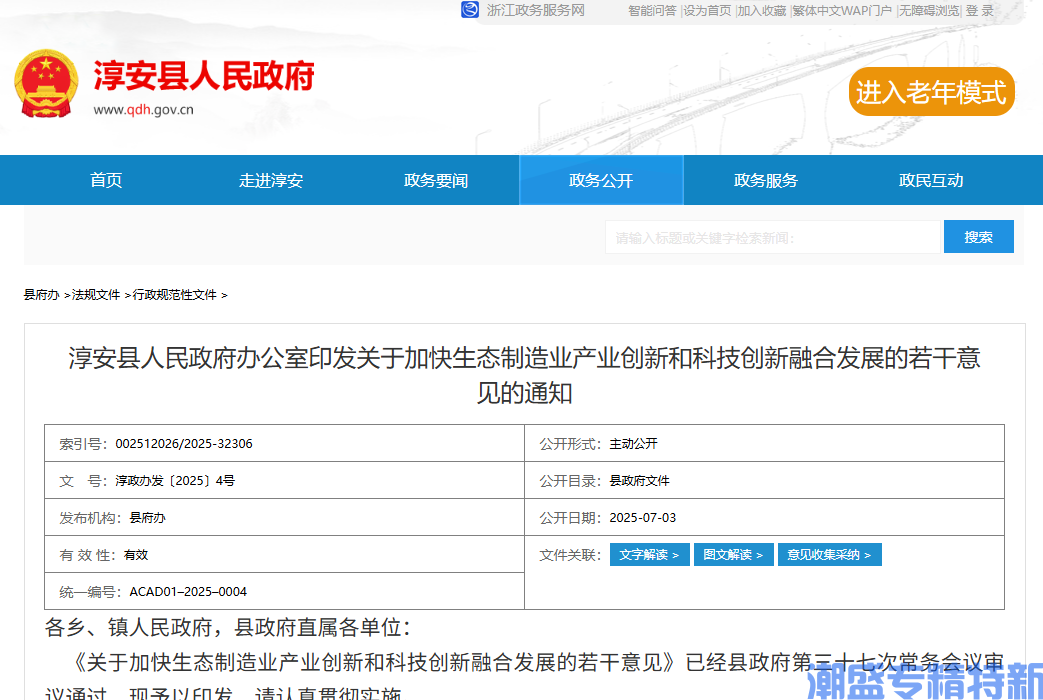Click 登录 in top bar
Viewport: 1043px width, 700px height.
[x=980, y=11]
